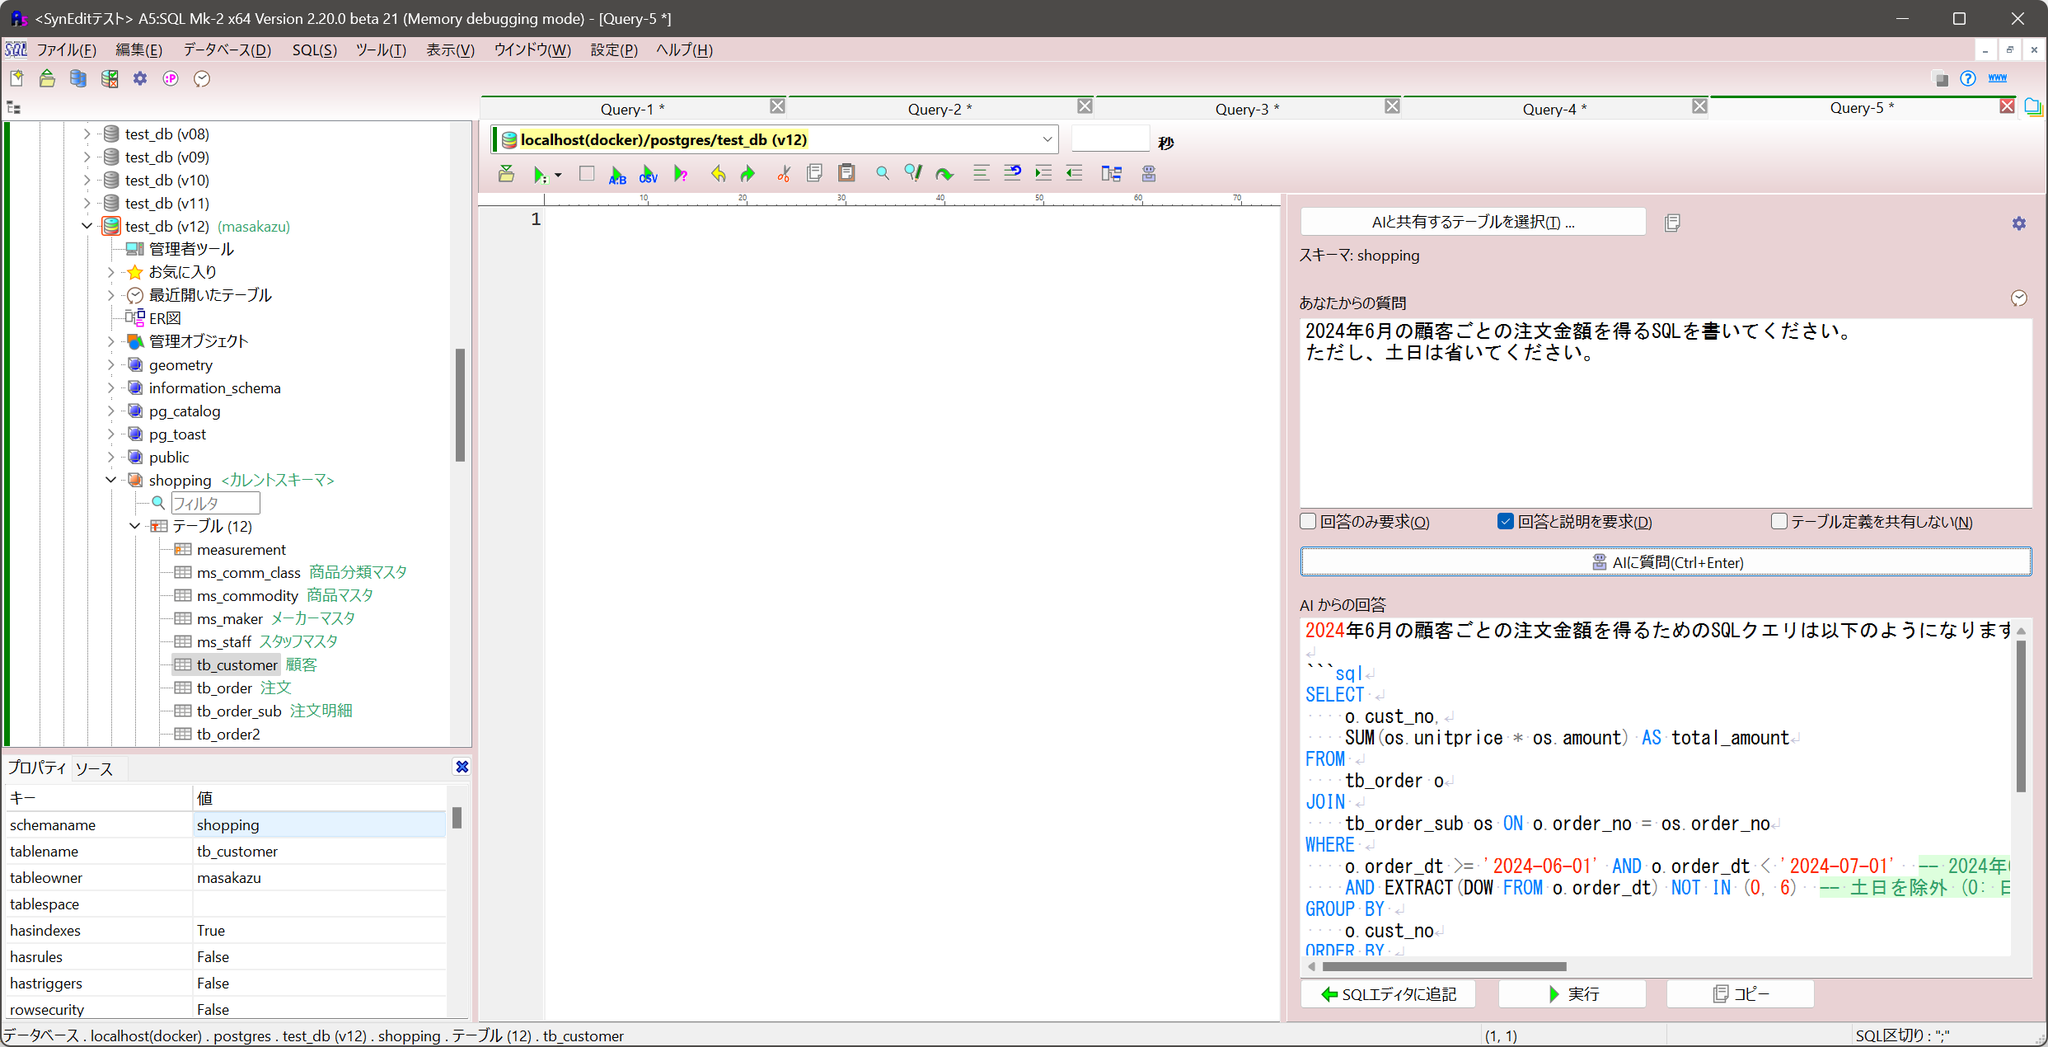
Task: Expand test_db (v11) node
Action: (87, 203)
